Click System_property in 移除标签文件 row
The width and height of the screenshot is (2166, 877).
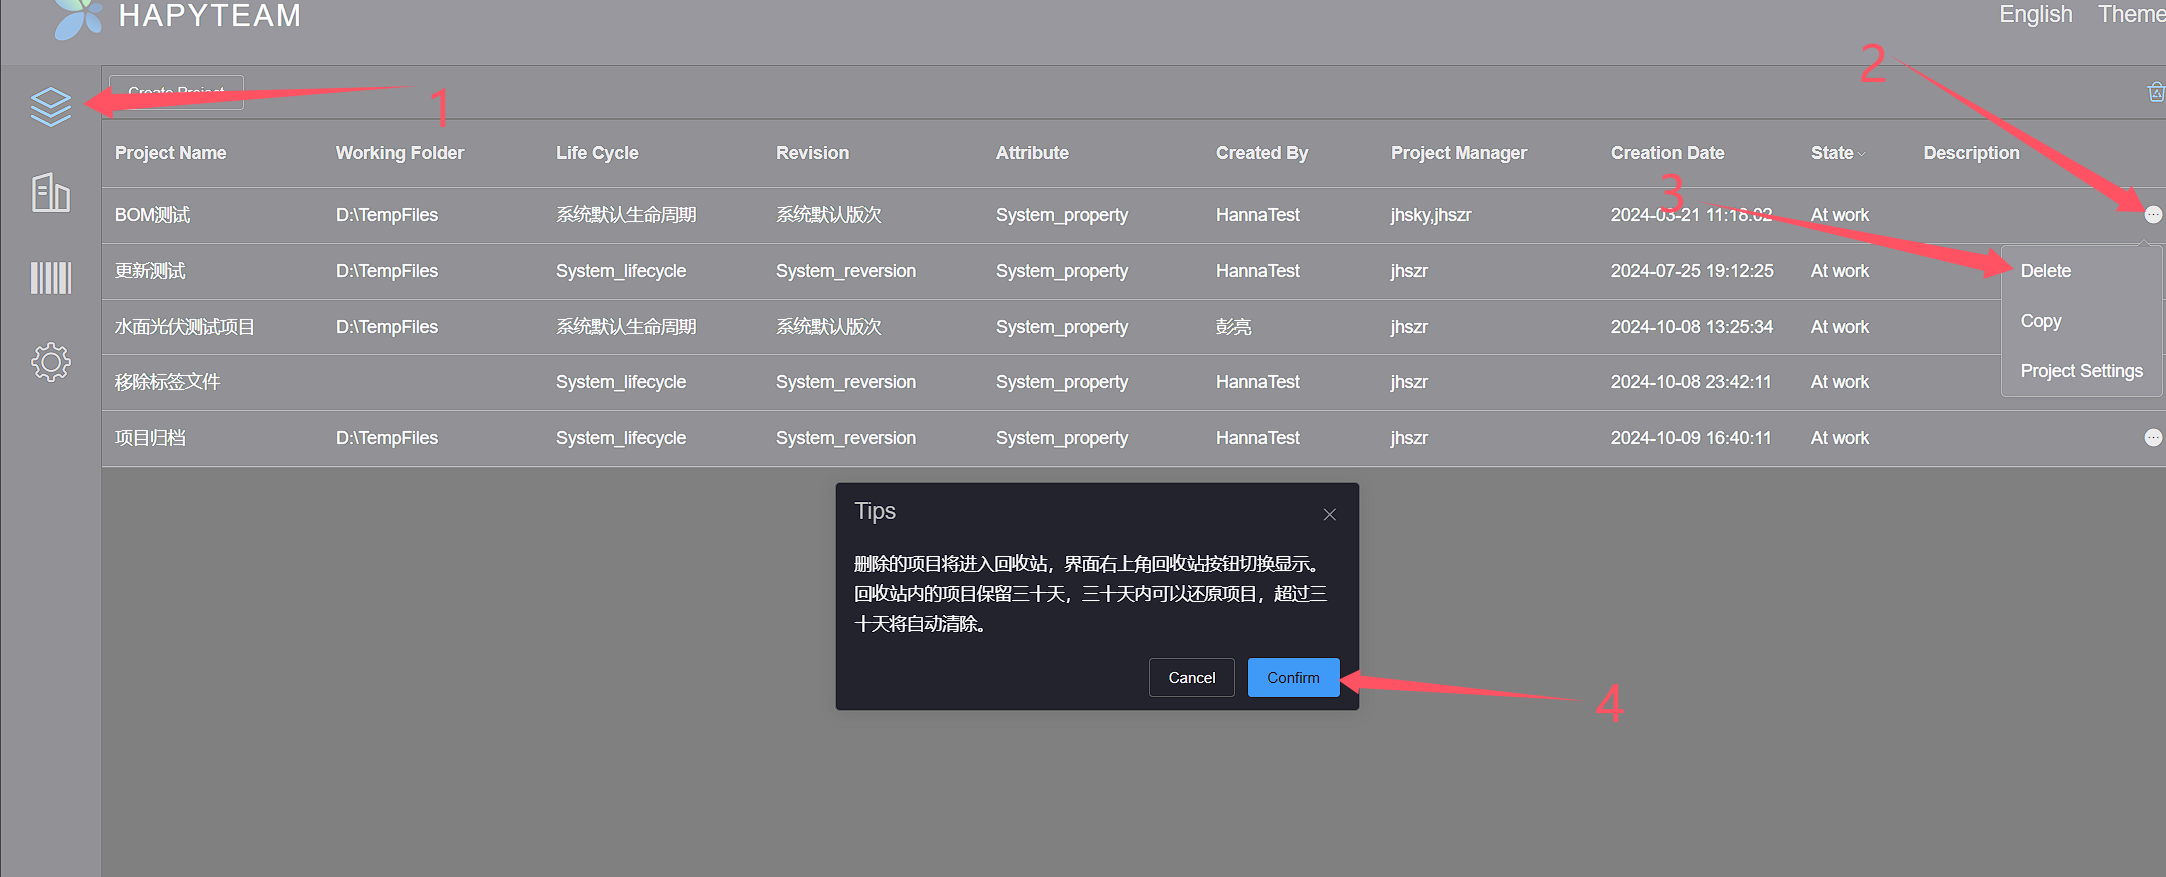coord(1061,382)
